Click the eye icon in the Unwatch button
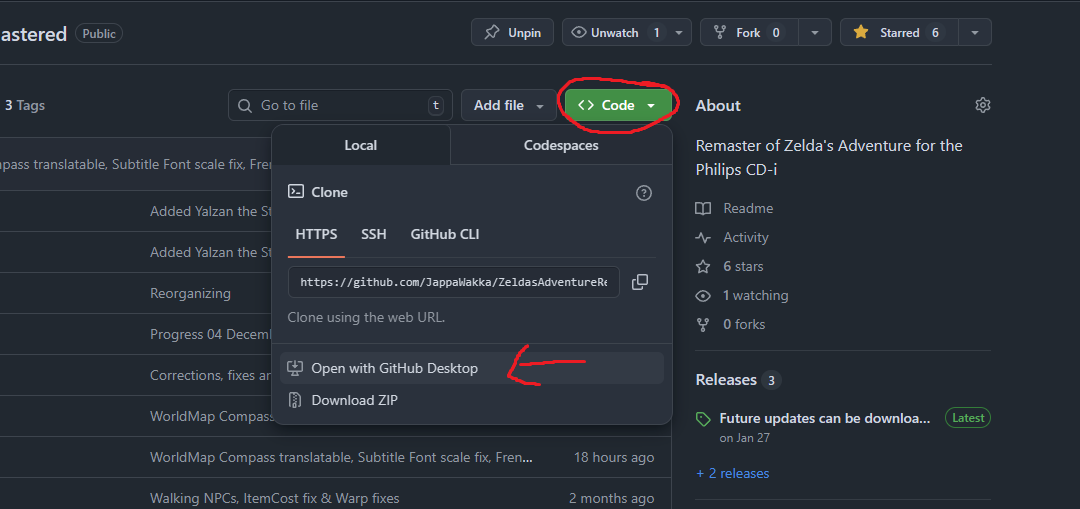 [579, 32]
